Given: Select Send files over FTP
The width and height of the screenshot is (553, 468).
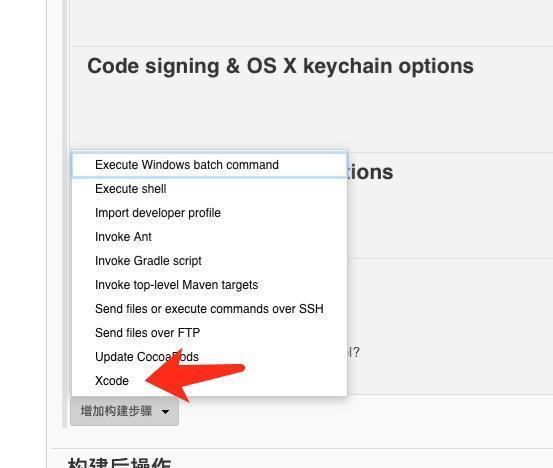Looking at the screenshot, I should tap(209, 333).
